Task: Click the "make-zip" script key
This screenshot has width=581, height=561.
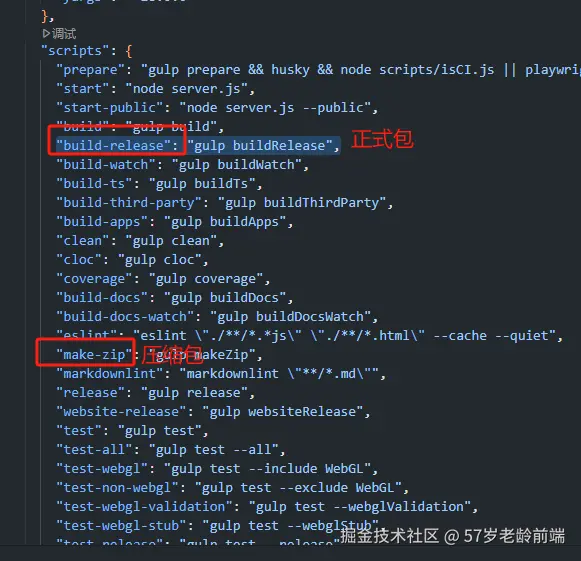Action: [94, 355]
